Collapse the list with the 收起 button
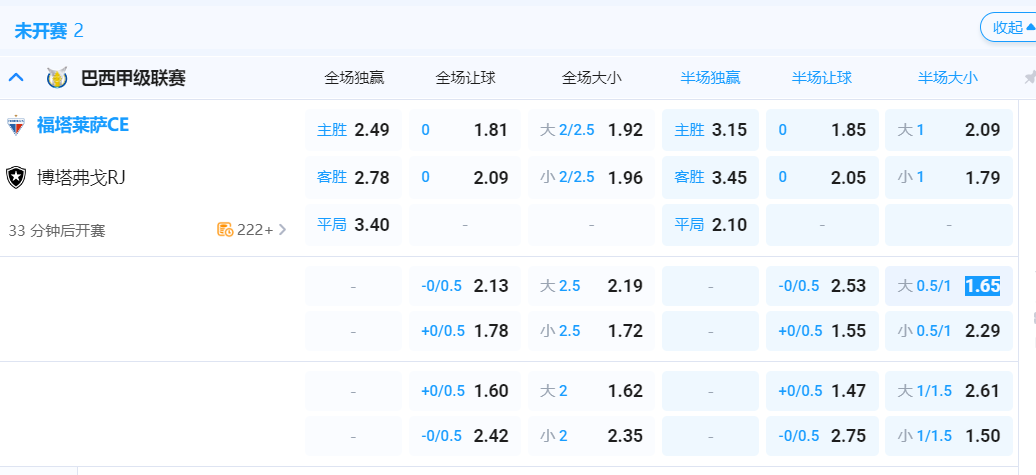1036x475 pixels. tap(1008, 28)
